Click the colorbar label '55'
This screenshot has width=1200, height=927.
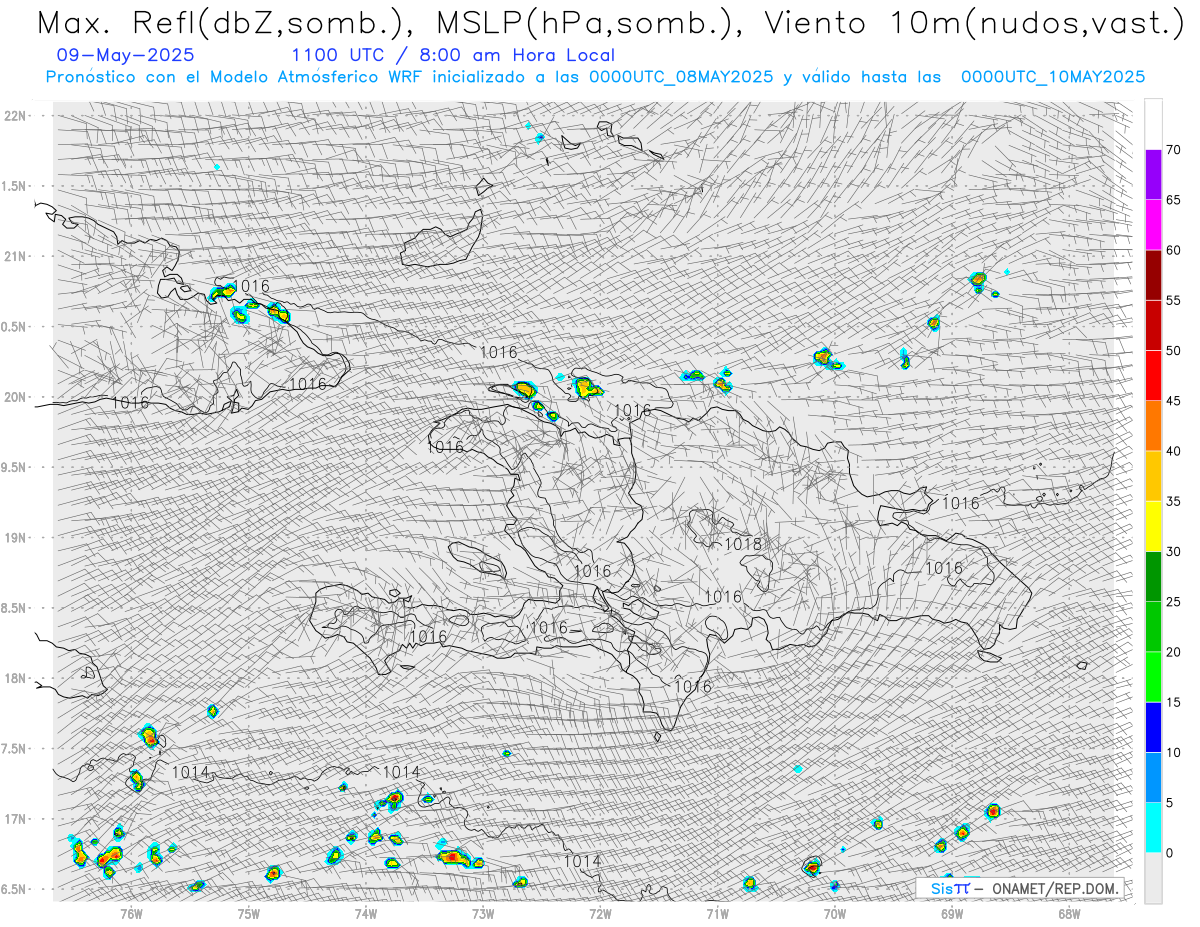click(1173, 301)
